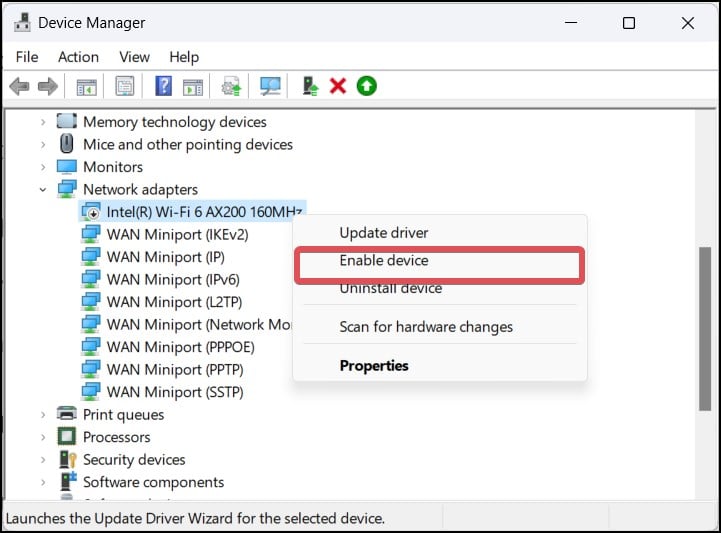Click the Forward arrow toolbar icon
This screenshot has width=721, height=533.
pos(48,86)
